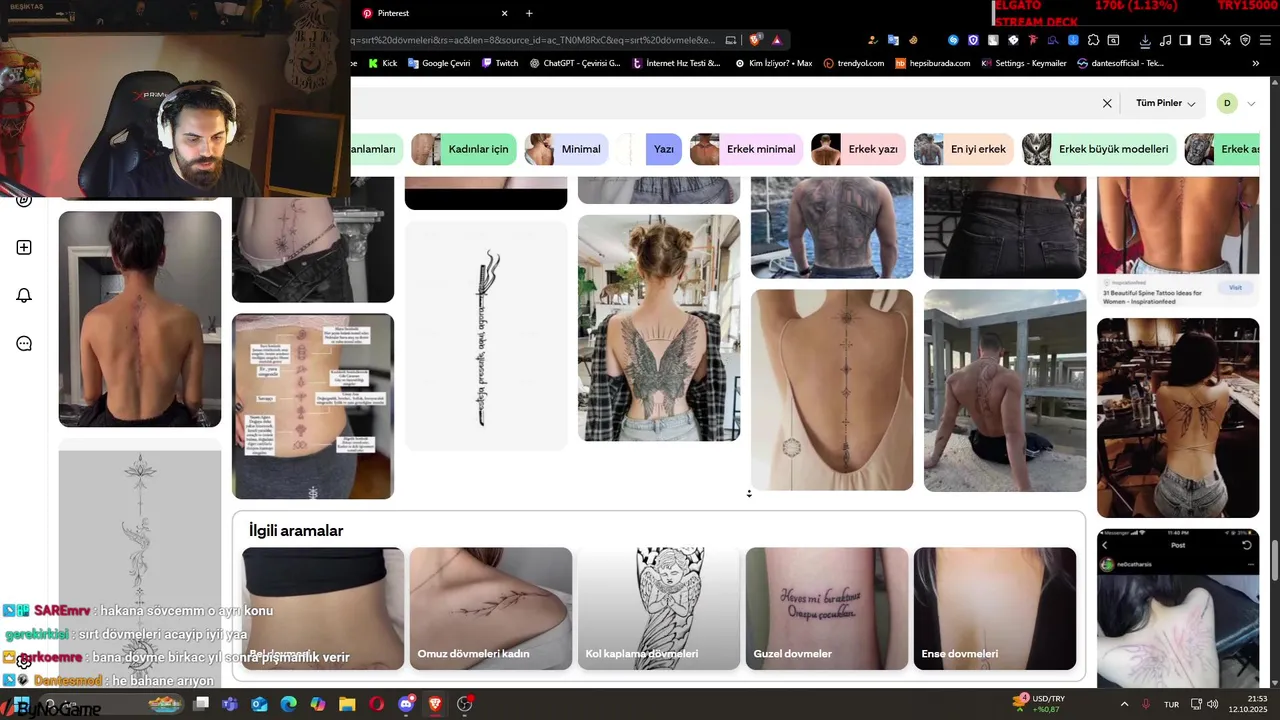The image size is (1280, 720).
Task: Open the Twitch bookmark
Action: click(x=499, y=63)
